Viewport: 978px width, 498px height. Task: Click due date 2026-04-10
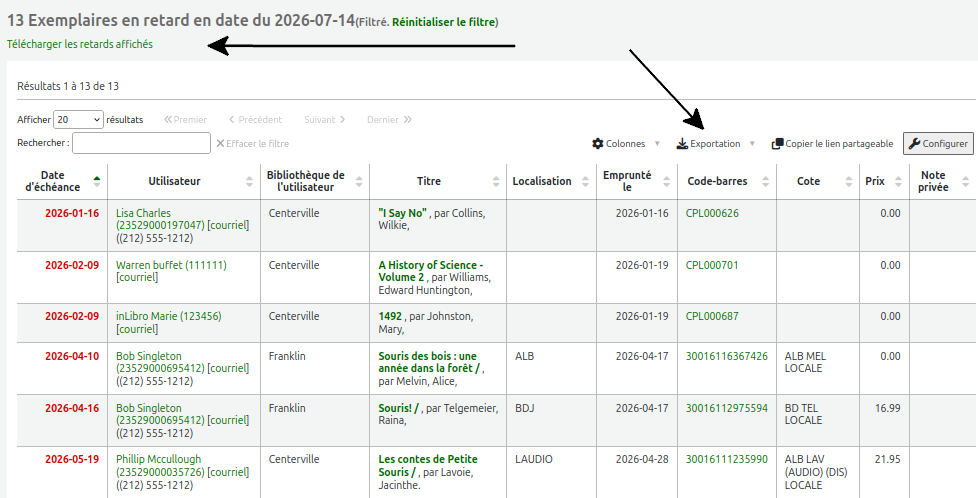click(72, 356)
